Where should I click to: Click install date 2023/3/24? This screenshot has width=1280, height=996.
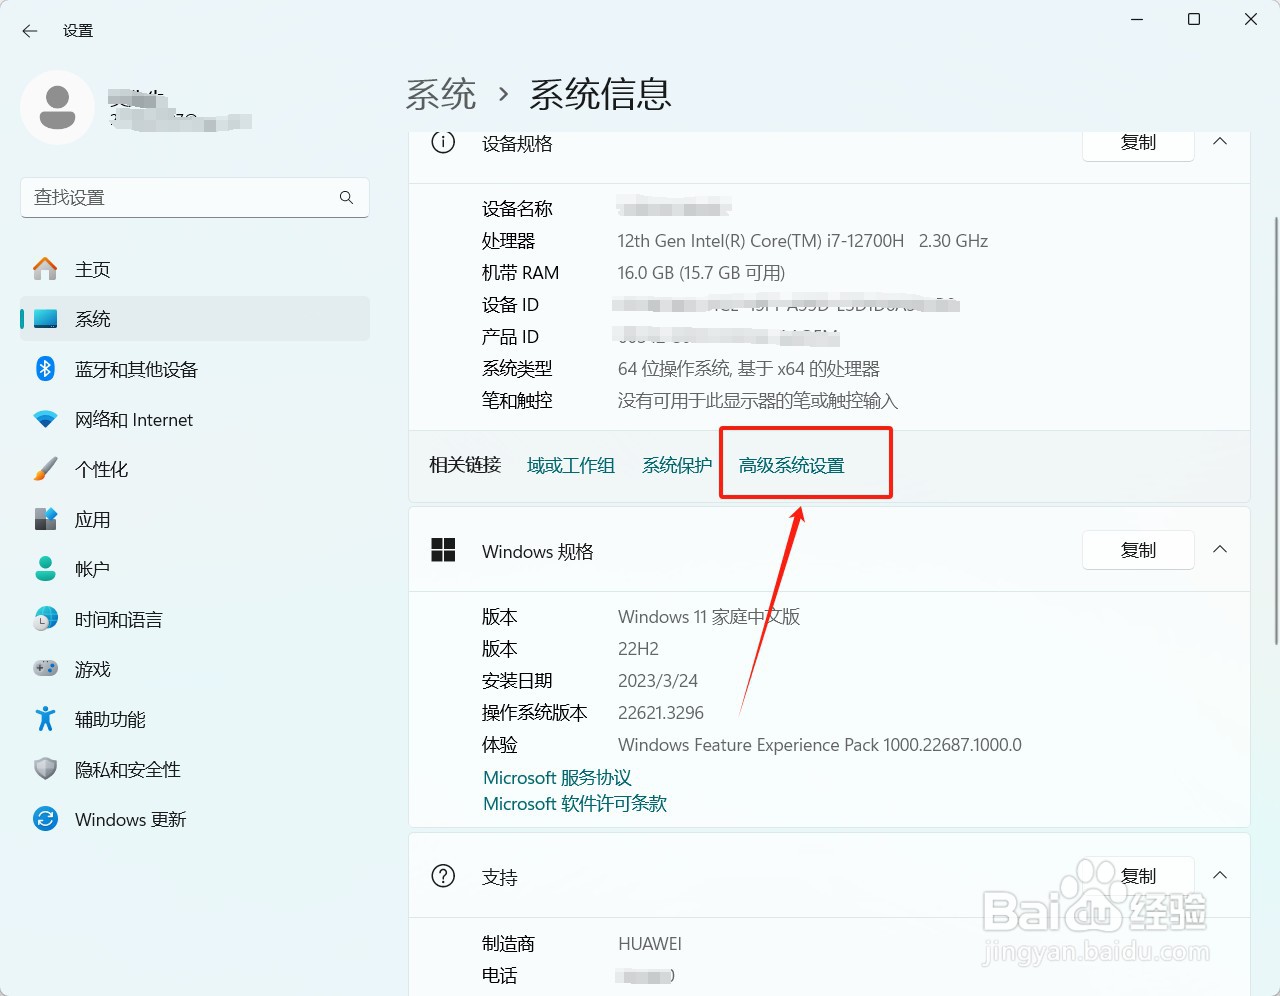(x=658, y=681)
